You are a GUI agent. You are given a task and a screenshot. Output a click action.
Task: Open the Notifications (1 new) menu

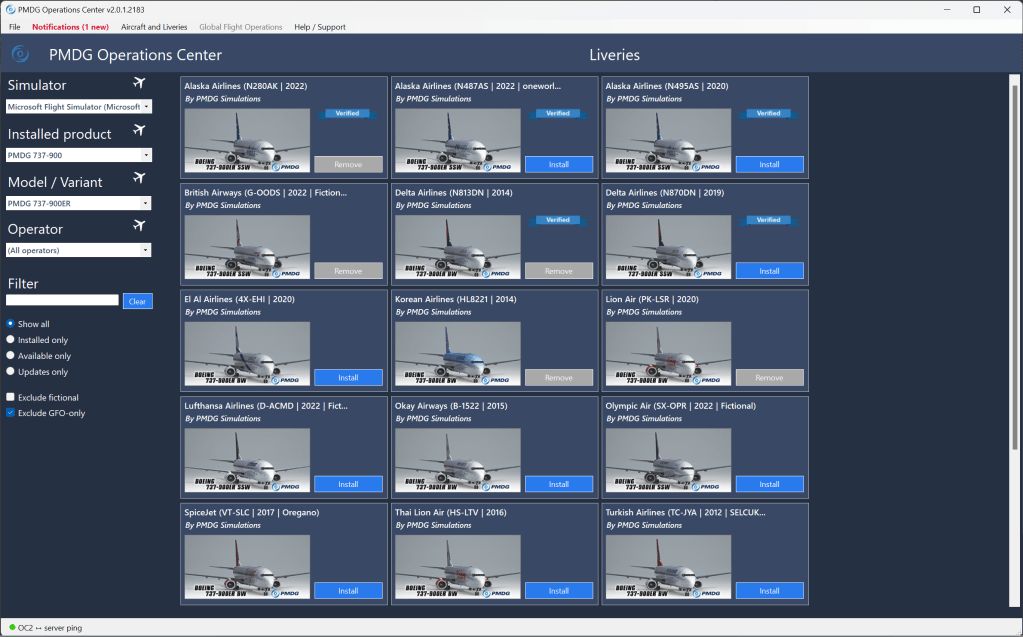tap(70, 27)
